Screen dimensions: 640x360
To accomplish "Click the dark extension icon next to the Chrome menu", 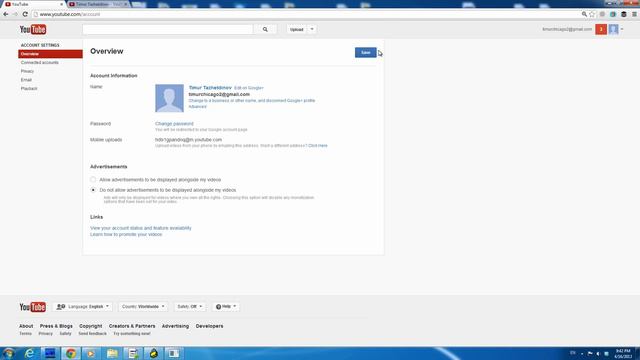I will (x=624, y=14).
